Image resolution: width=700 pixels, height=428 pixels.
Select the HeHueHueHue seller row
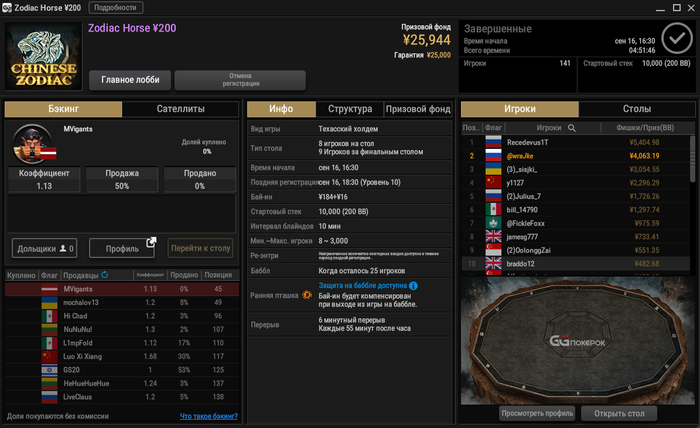point(122,383)
